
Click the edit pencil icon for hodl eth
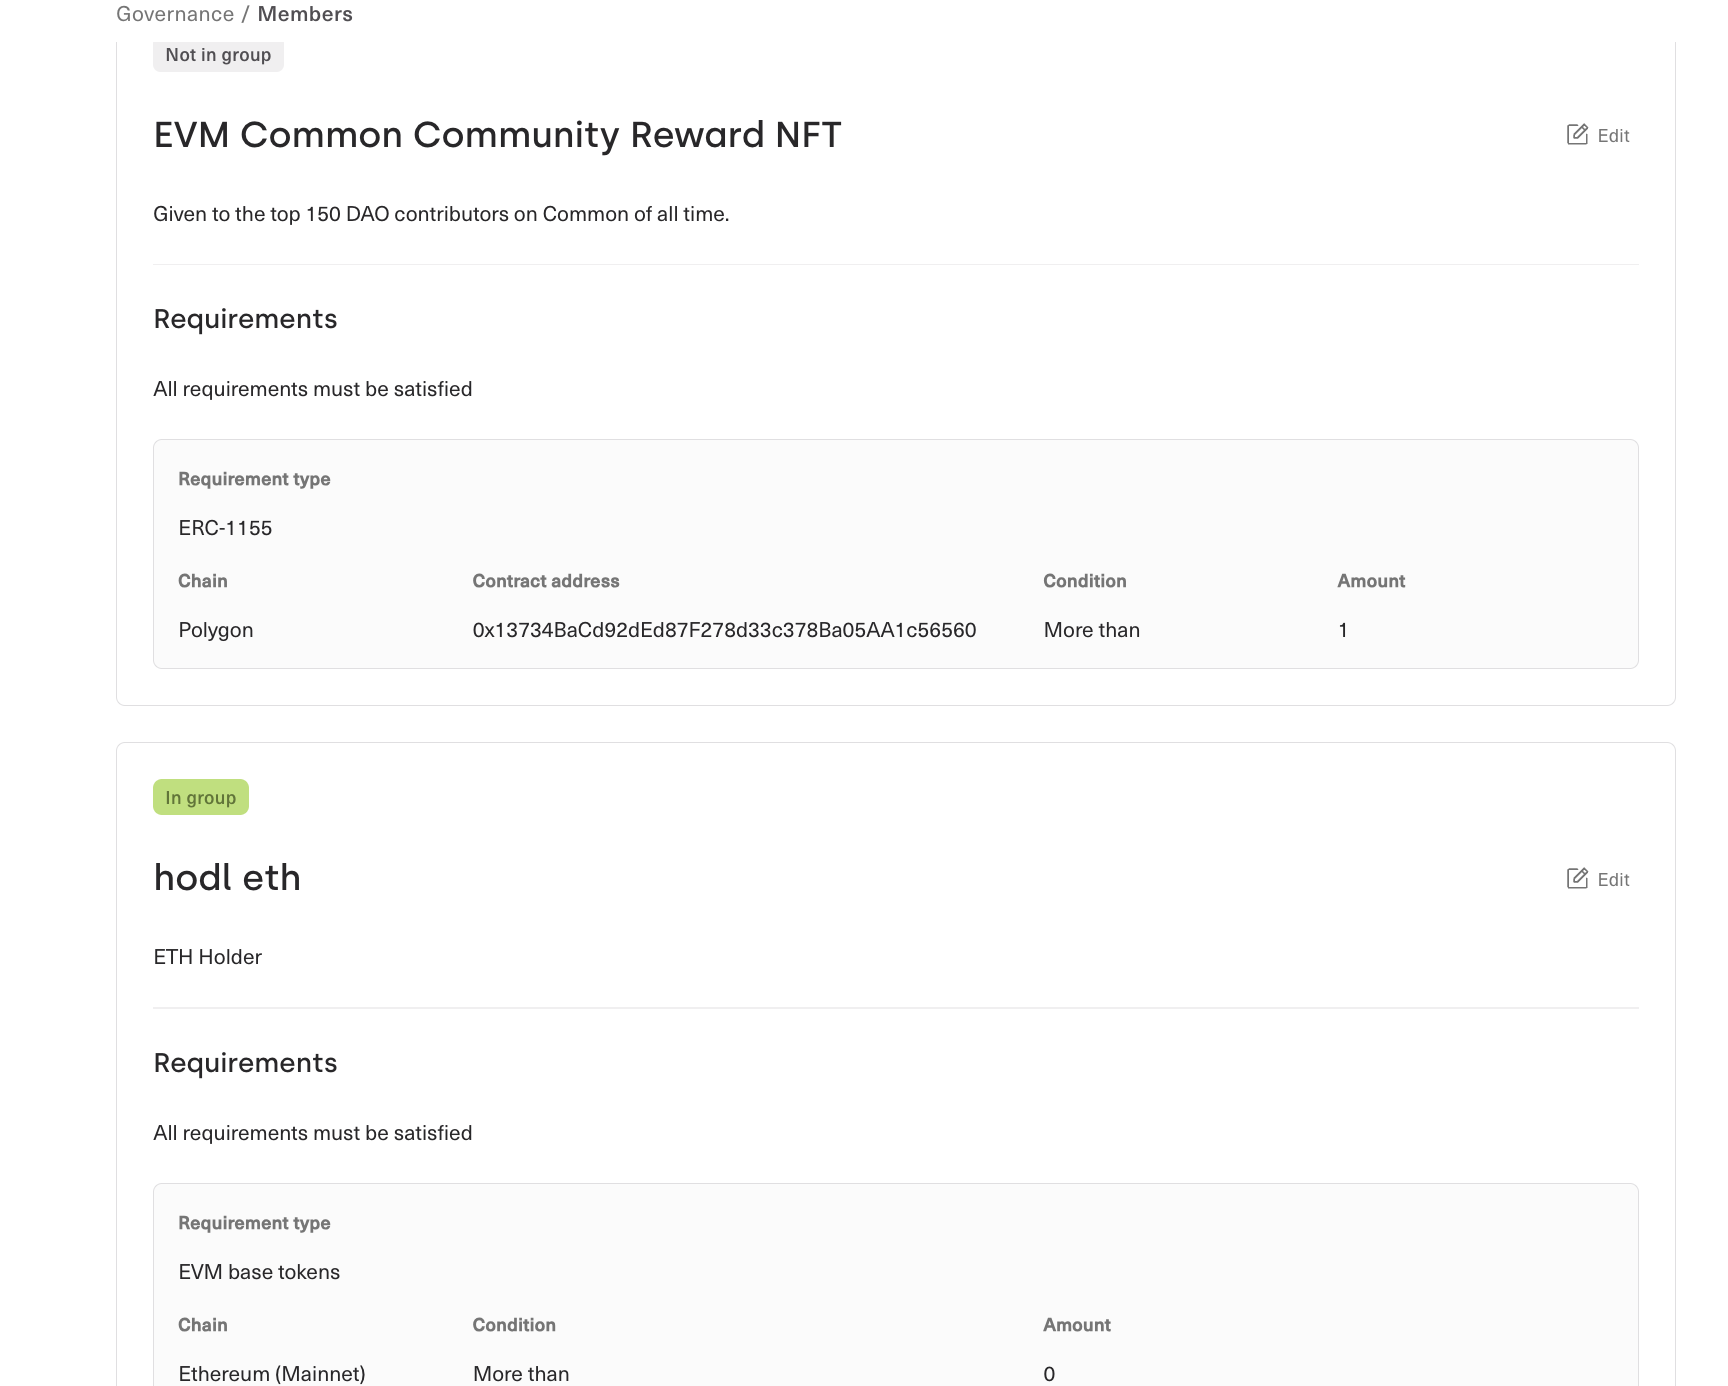(x=1577, y=879)
